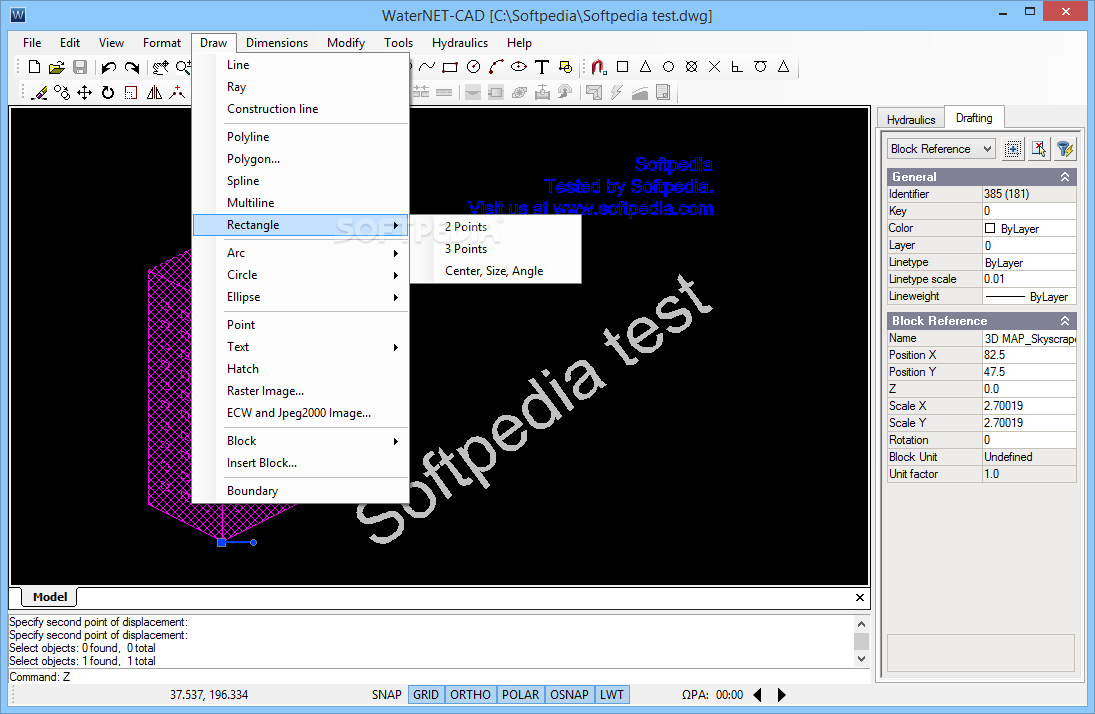
Task: Click the ByLayer color swatch value
Action: 990,228
